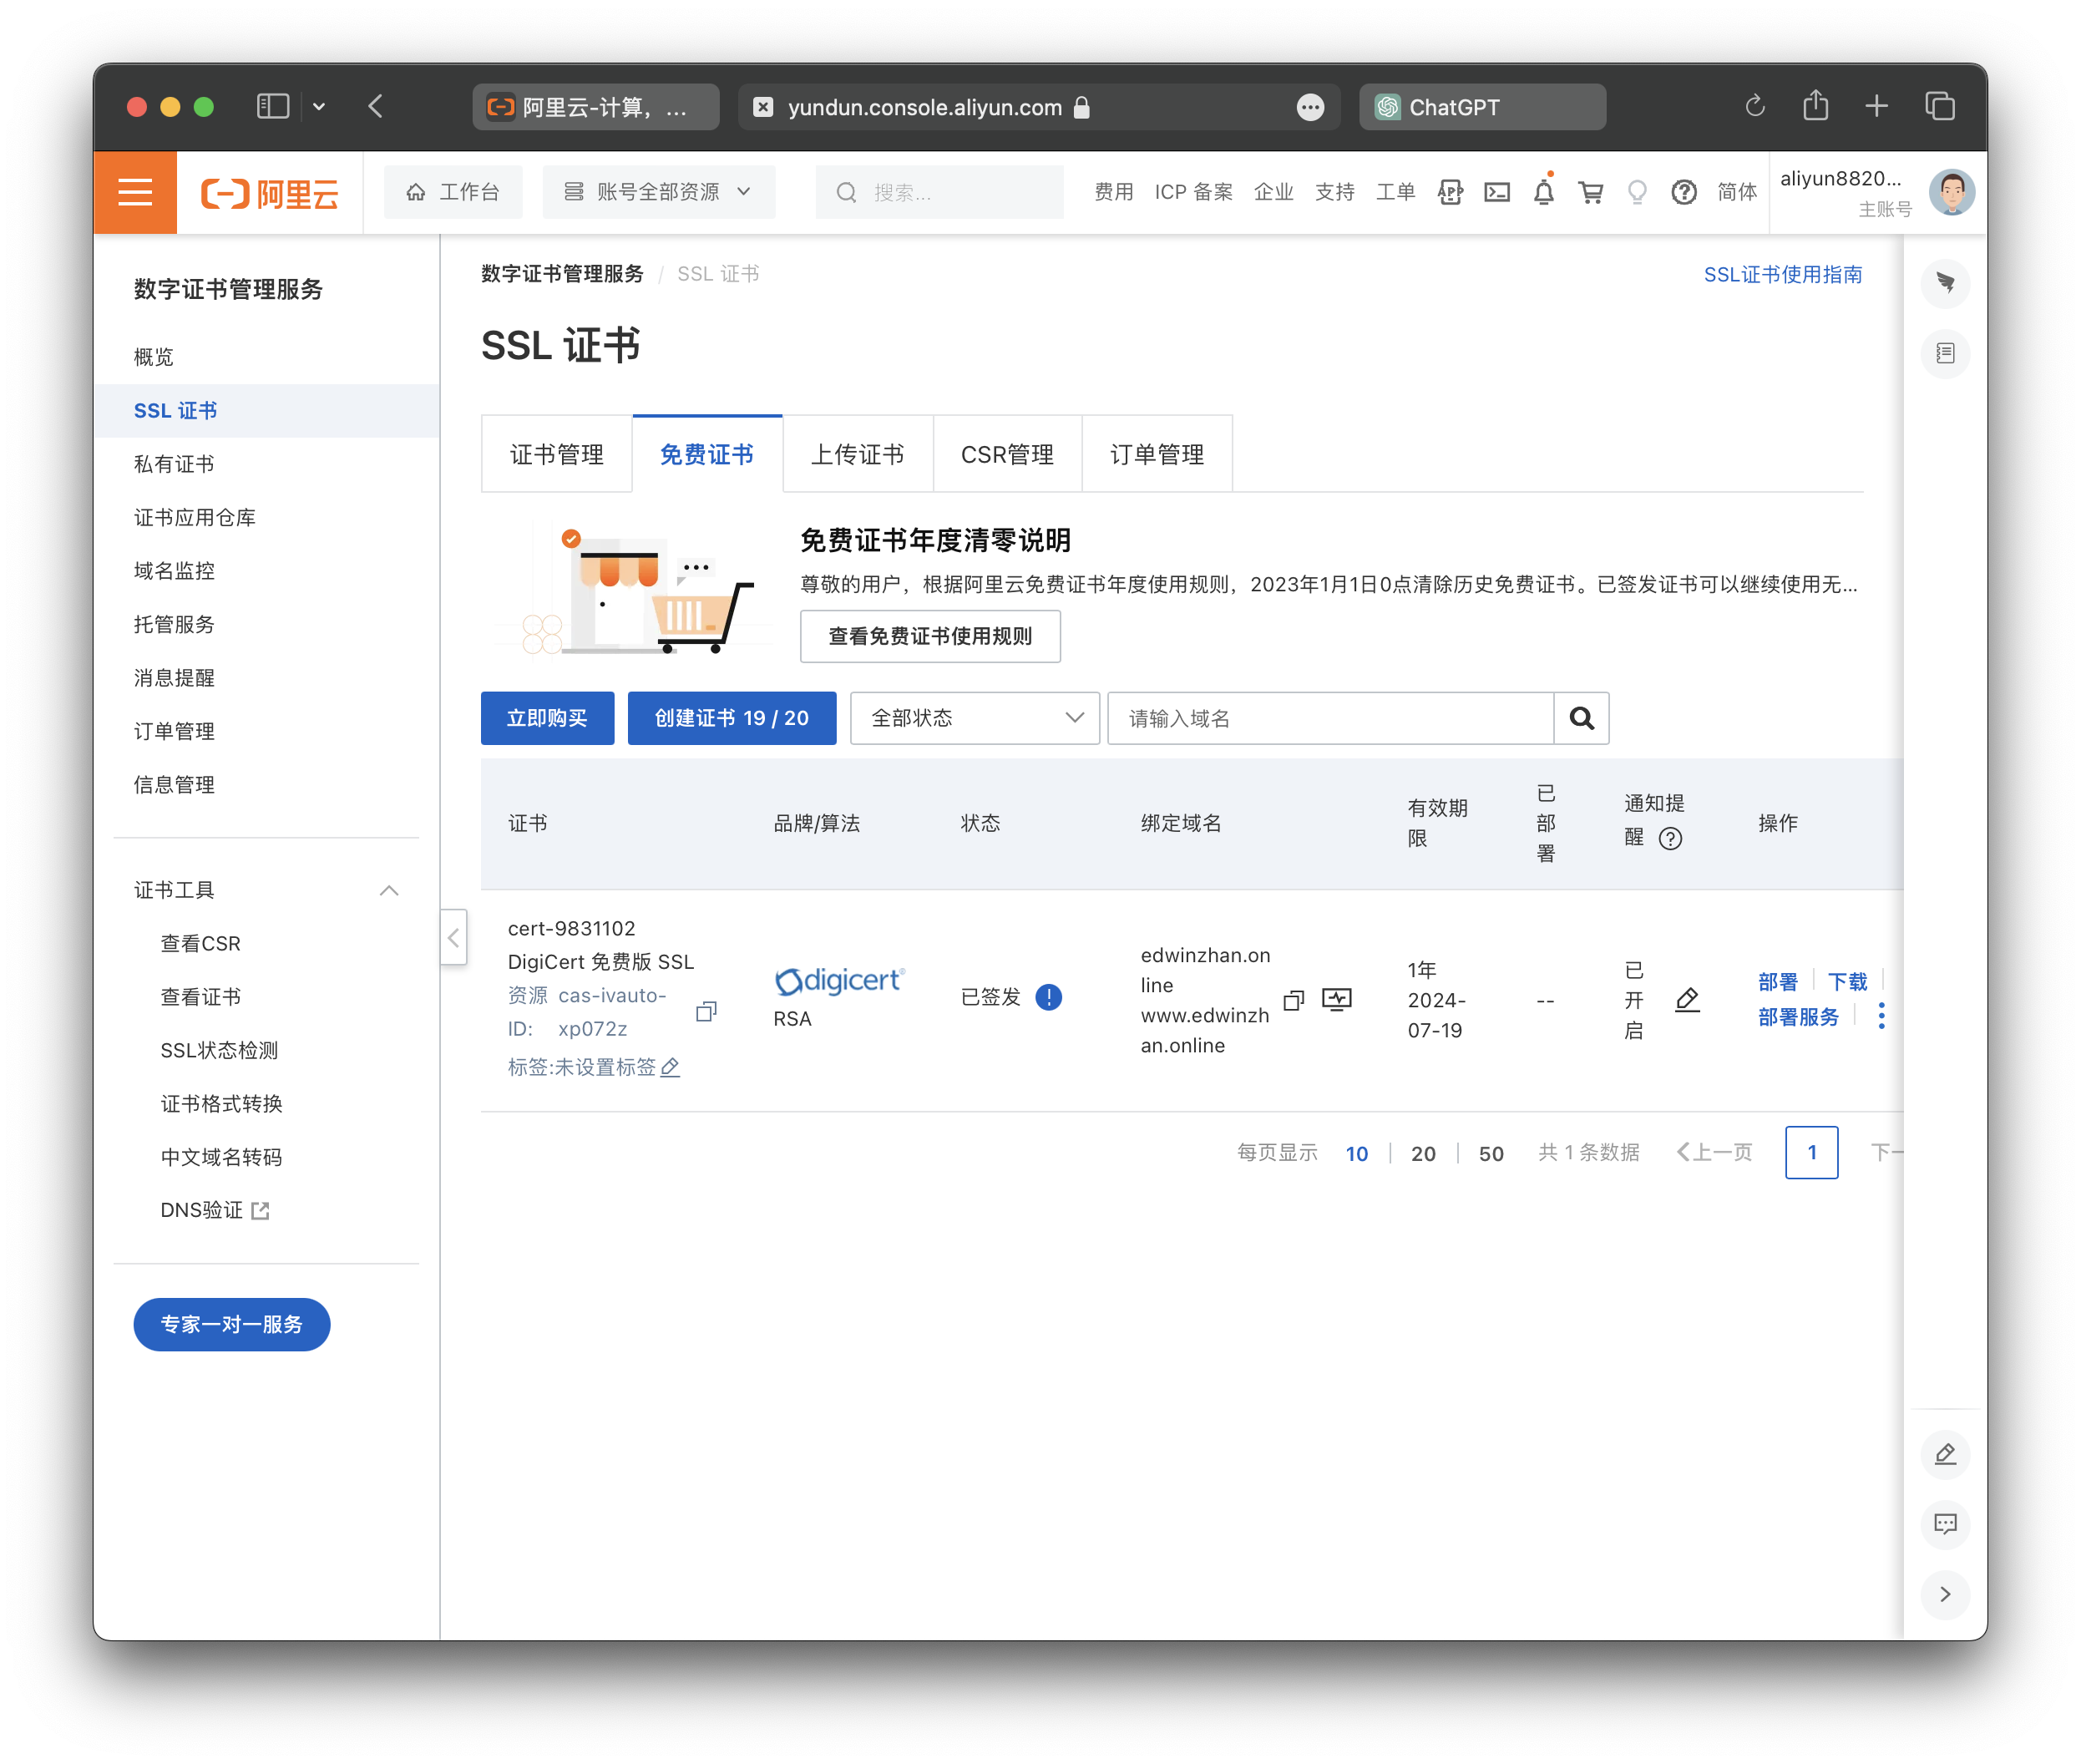Screen dimensions: 2081x1764
Task: Collapse the 证书工具 section
Action: [x=389, y=890]
